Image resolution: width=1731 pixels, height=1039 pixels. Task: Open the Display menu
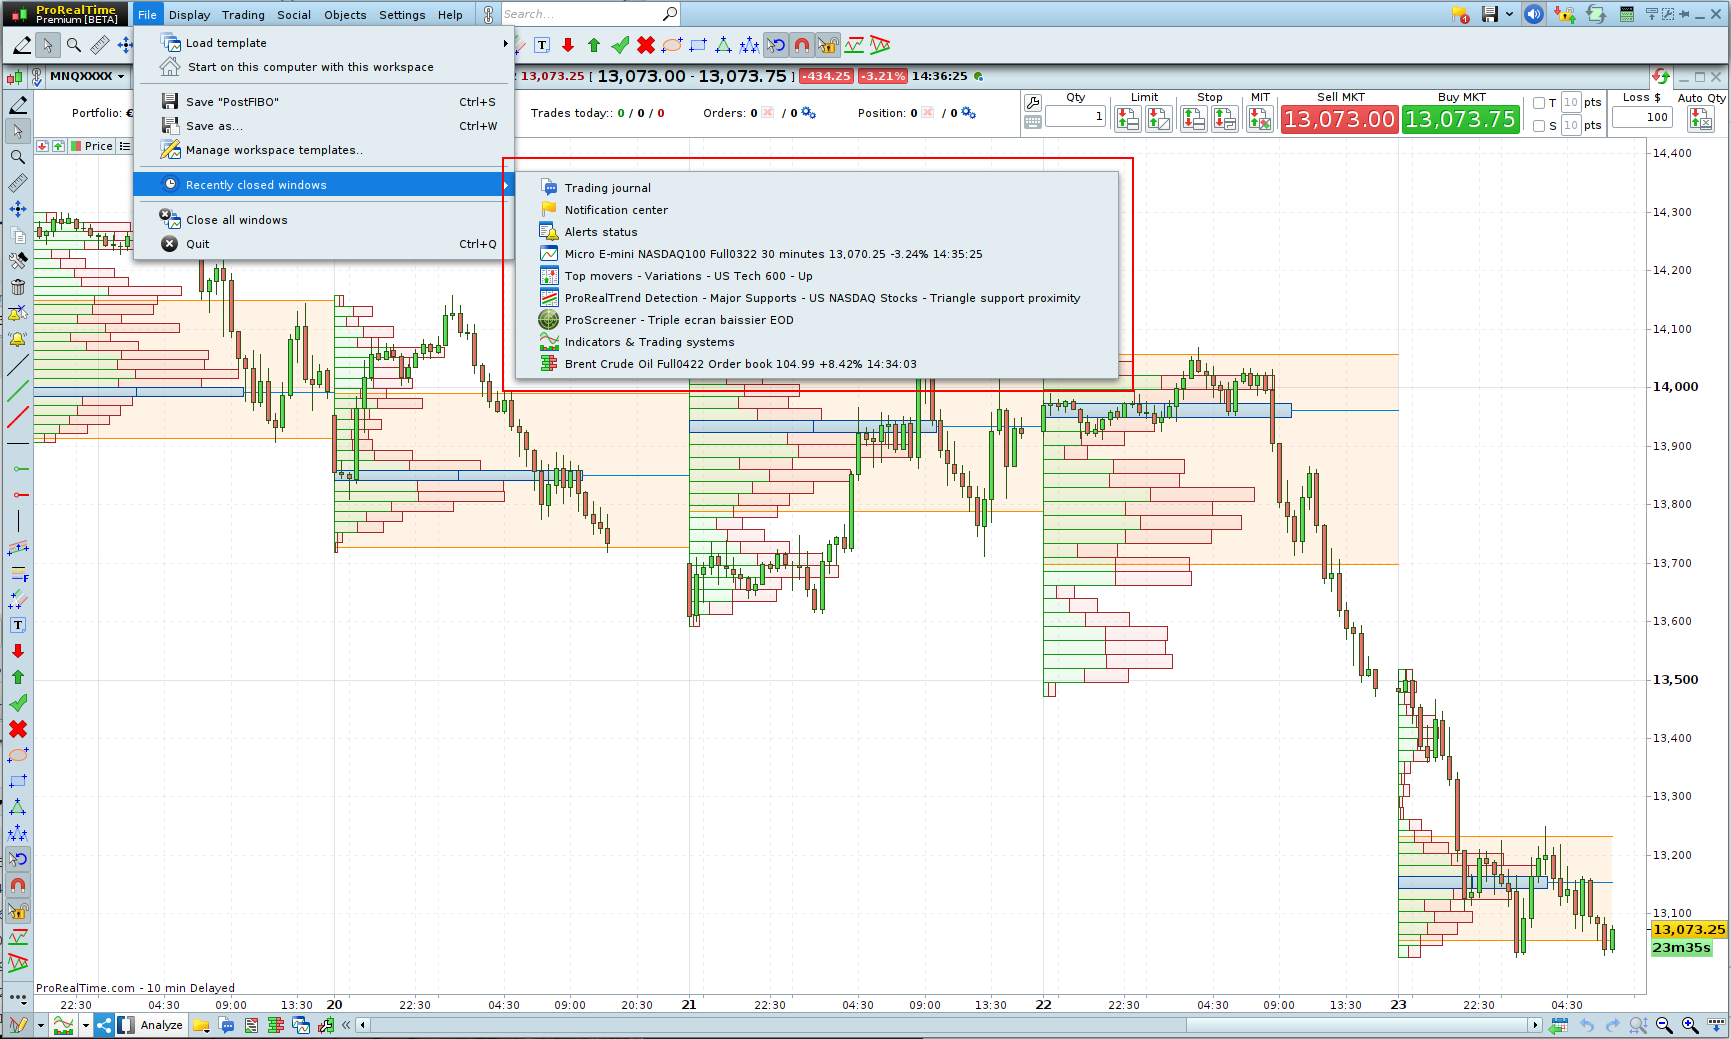coord(189,15)
